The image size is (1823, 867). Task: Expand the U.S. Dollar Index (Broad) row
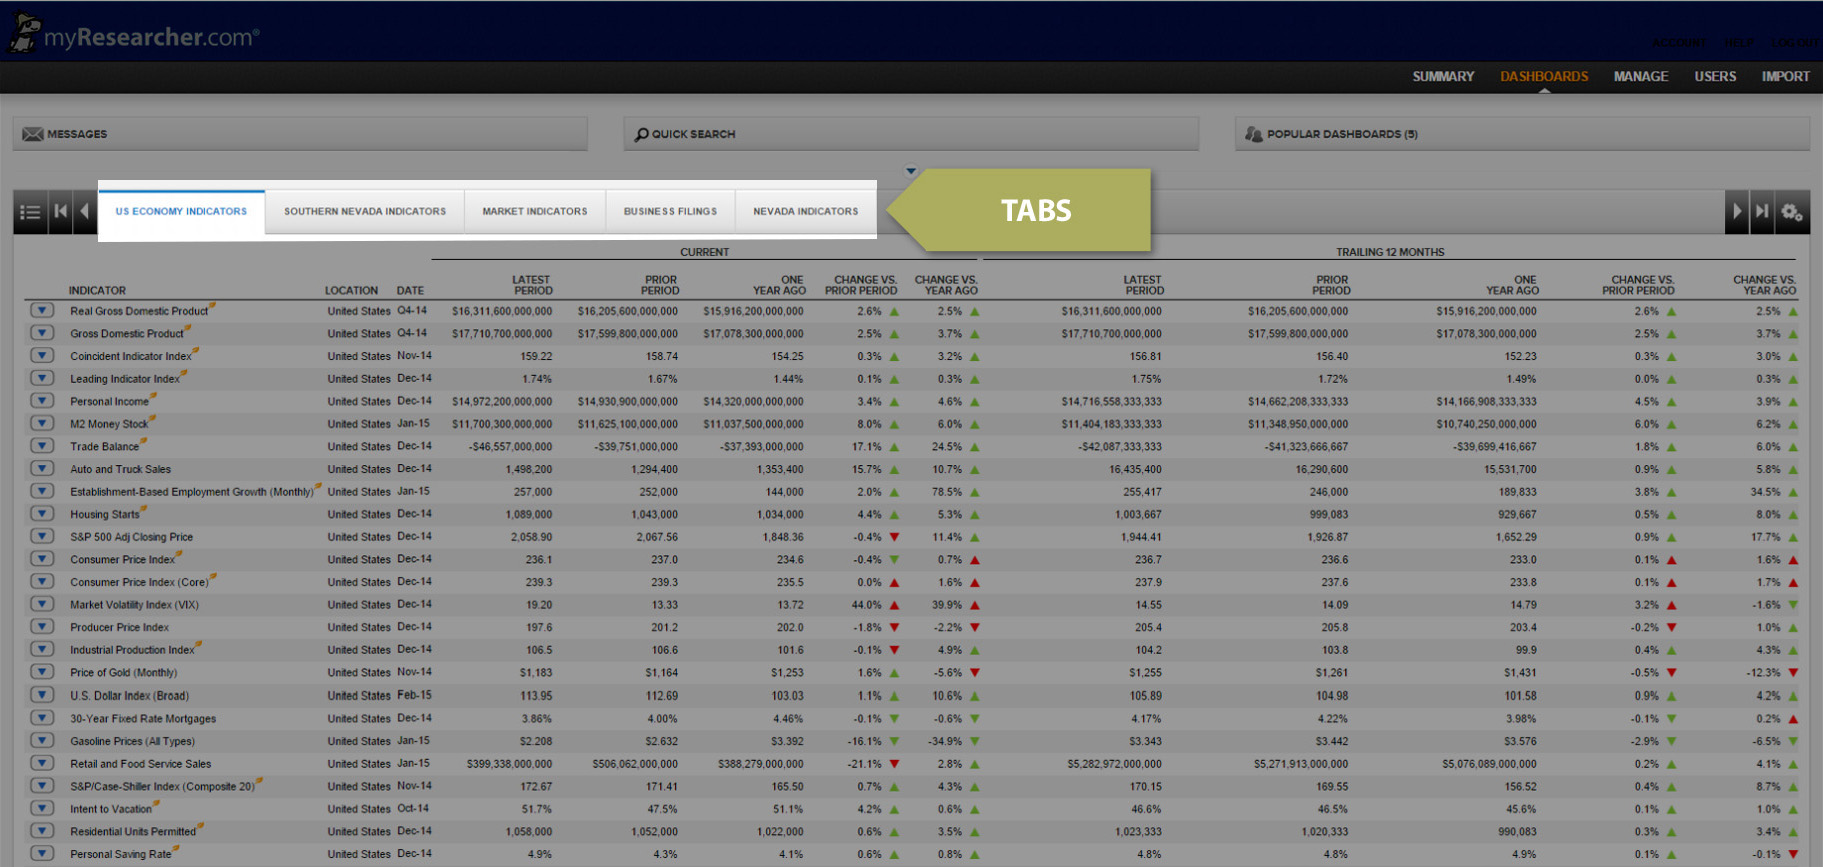click(x=42, y=695)
